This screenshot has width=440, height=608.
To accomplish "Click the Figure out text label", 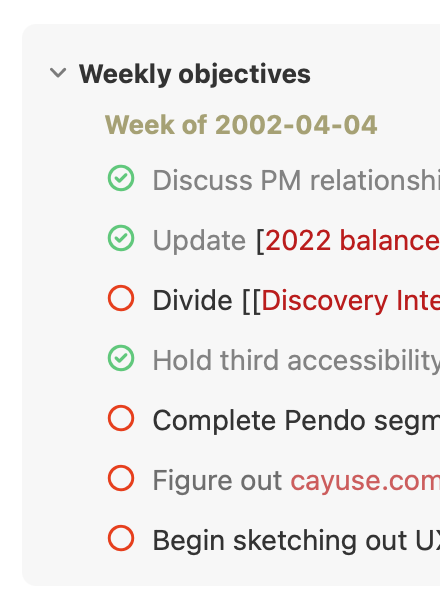I will click(217, 480).
